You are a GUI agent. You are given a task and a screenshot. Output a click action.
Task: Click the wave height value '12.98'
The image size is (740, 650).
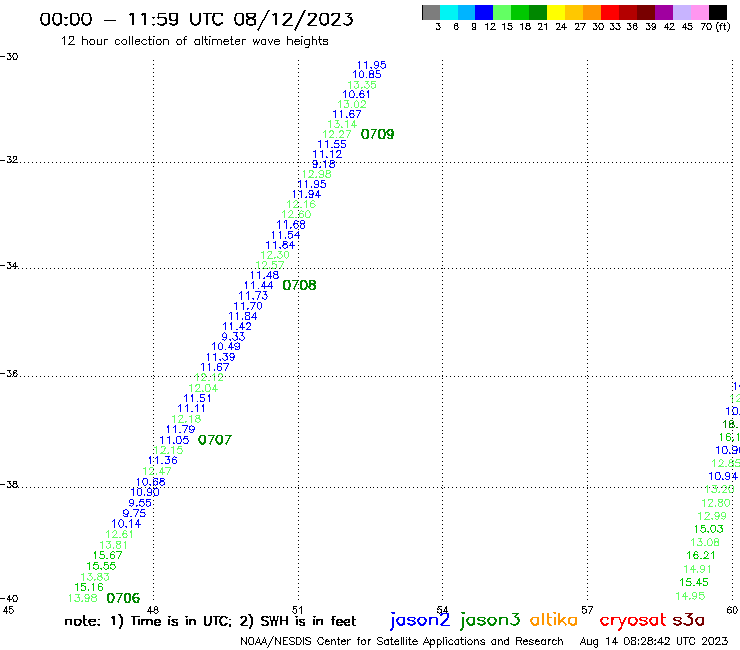point(317,174)
